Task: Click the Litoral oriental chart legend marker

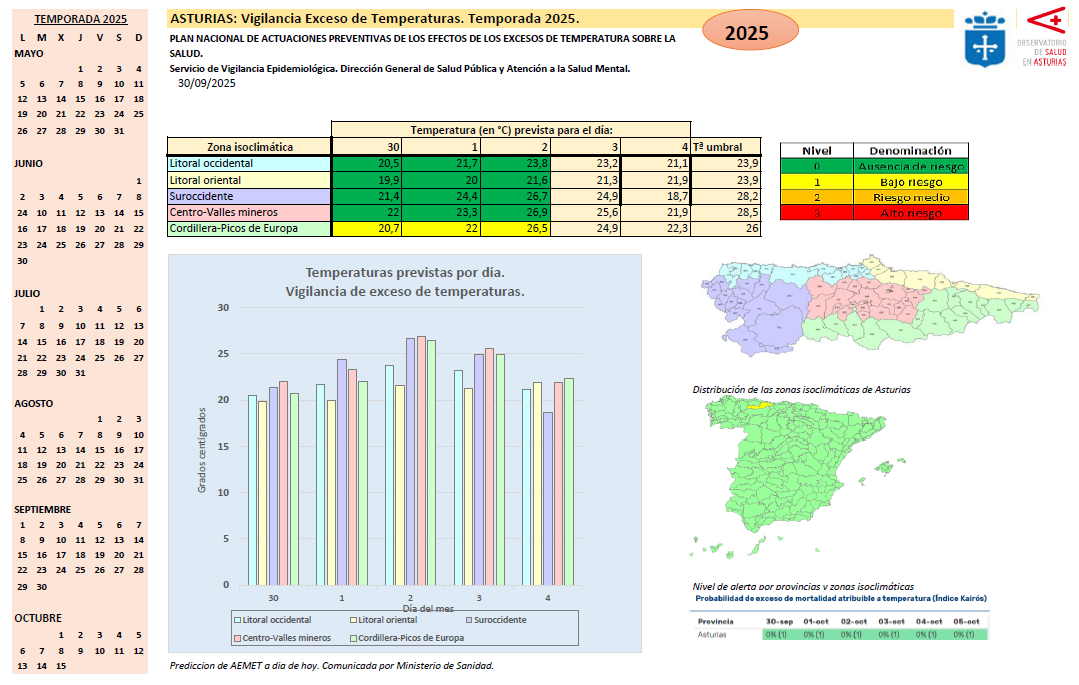Action: coord(353,620)
